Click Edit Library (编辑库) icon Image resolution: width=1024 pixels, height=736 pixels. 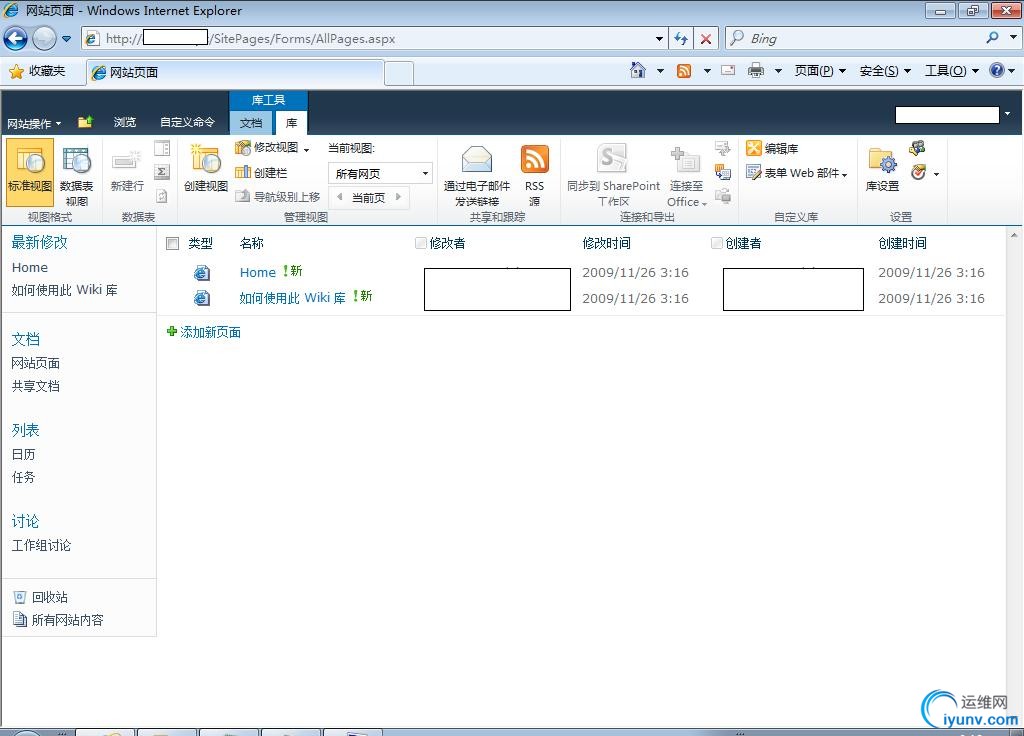point(754,148)
